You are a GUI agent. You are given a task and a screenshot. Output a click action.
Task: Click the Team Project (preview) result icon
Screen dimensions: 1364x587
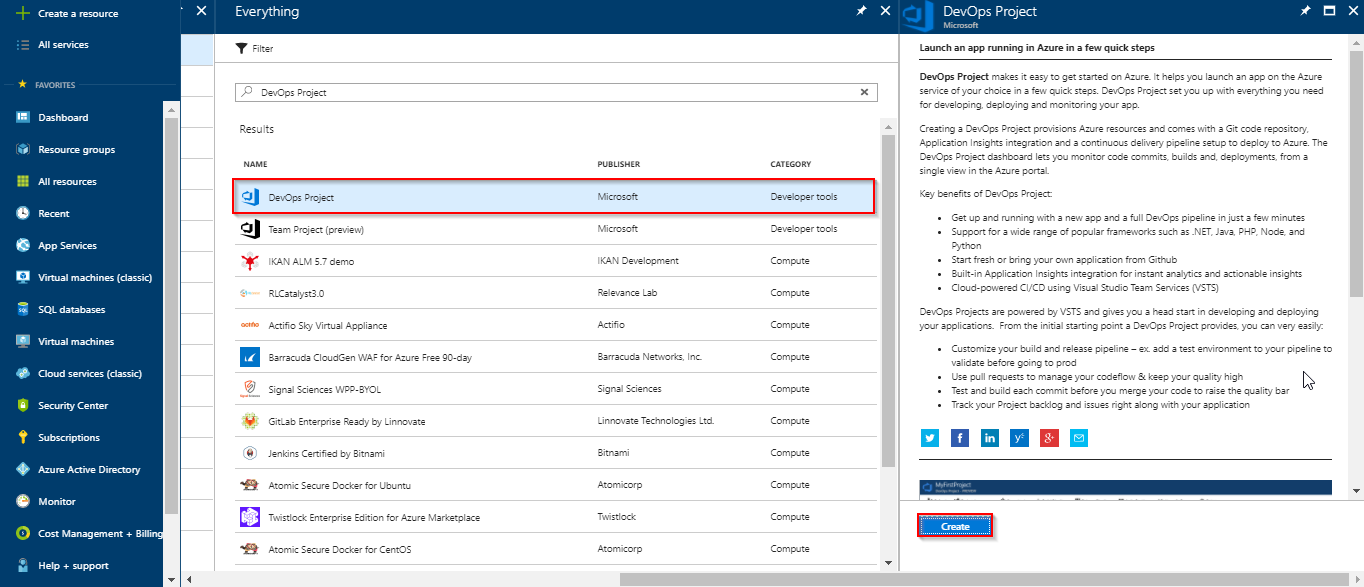[250, 229]
